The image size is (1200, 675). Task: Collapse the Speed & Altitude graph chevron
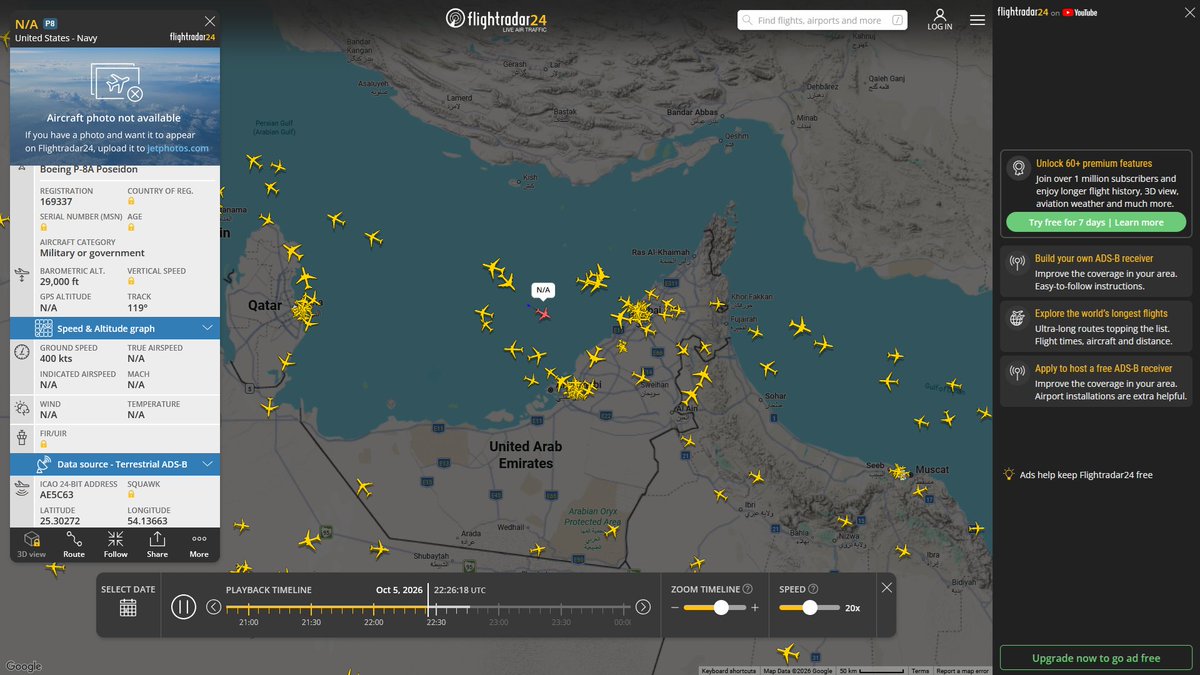[207, 328]
